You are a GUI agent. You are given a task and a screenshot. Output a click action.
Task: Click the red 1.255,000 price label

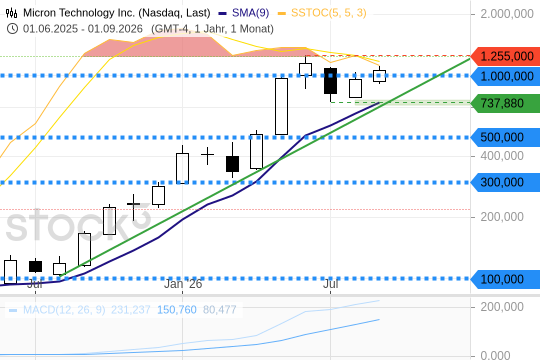[x=505, y=56]
